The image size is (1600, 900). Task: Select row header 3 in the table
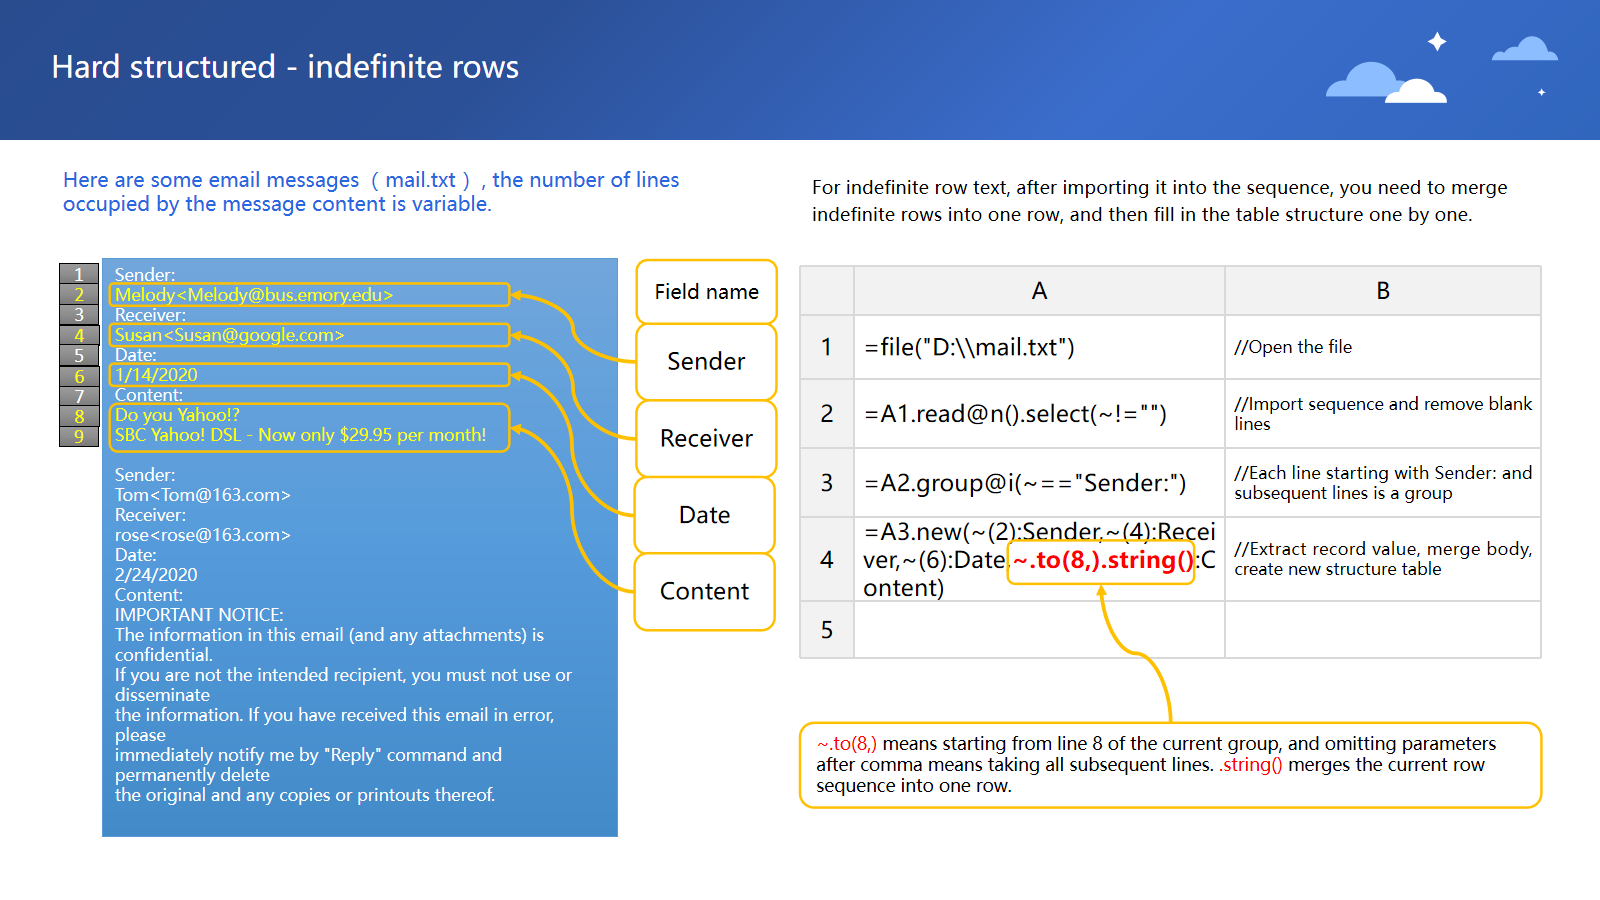point(827,483)
